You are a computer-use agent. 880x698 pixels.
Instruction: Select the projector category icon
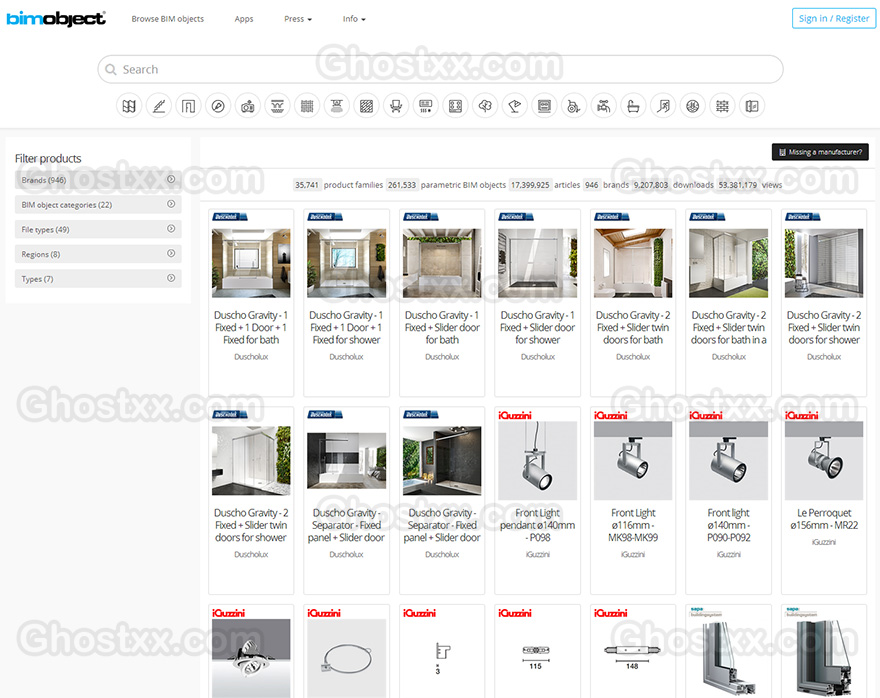248,106
